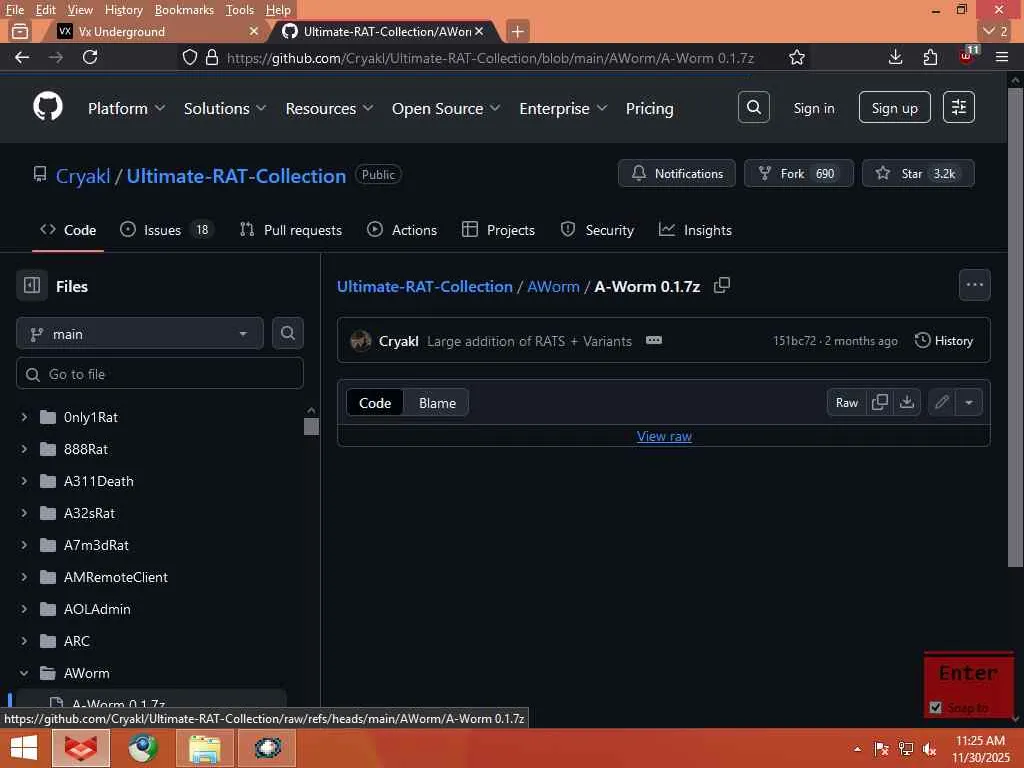This screenshot has width=1024, height=768.
Task: Open the Pull requests tab
Action: [x=291, y=230]
